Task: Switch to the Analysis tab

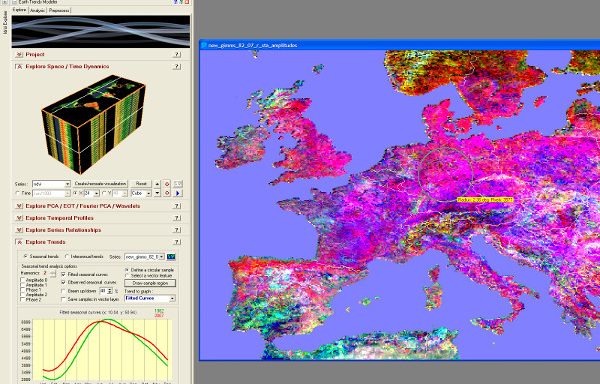Action: [x=38, y=10]
